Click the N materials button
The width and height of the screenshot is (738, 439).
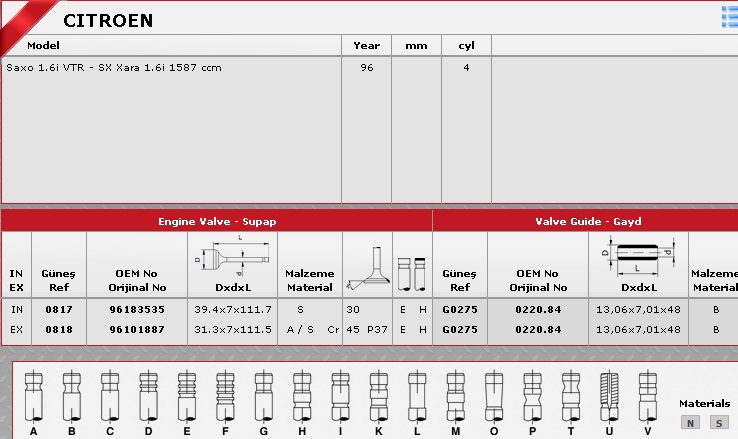(690, 422)
